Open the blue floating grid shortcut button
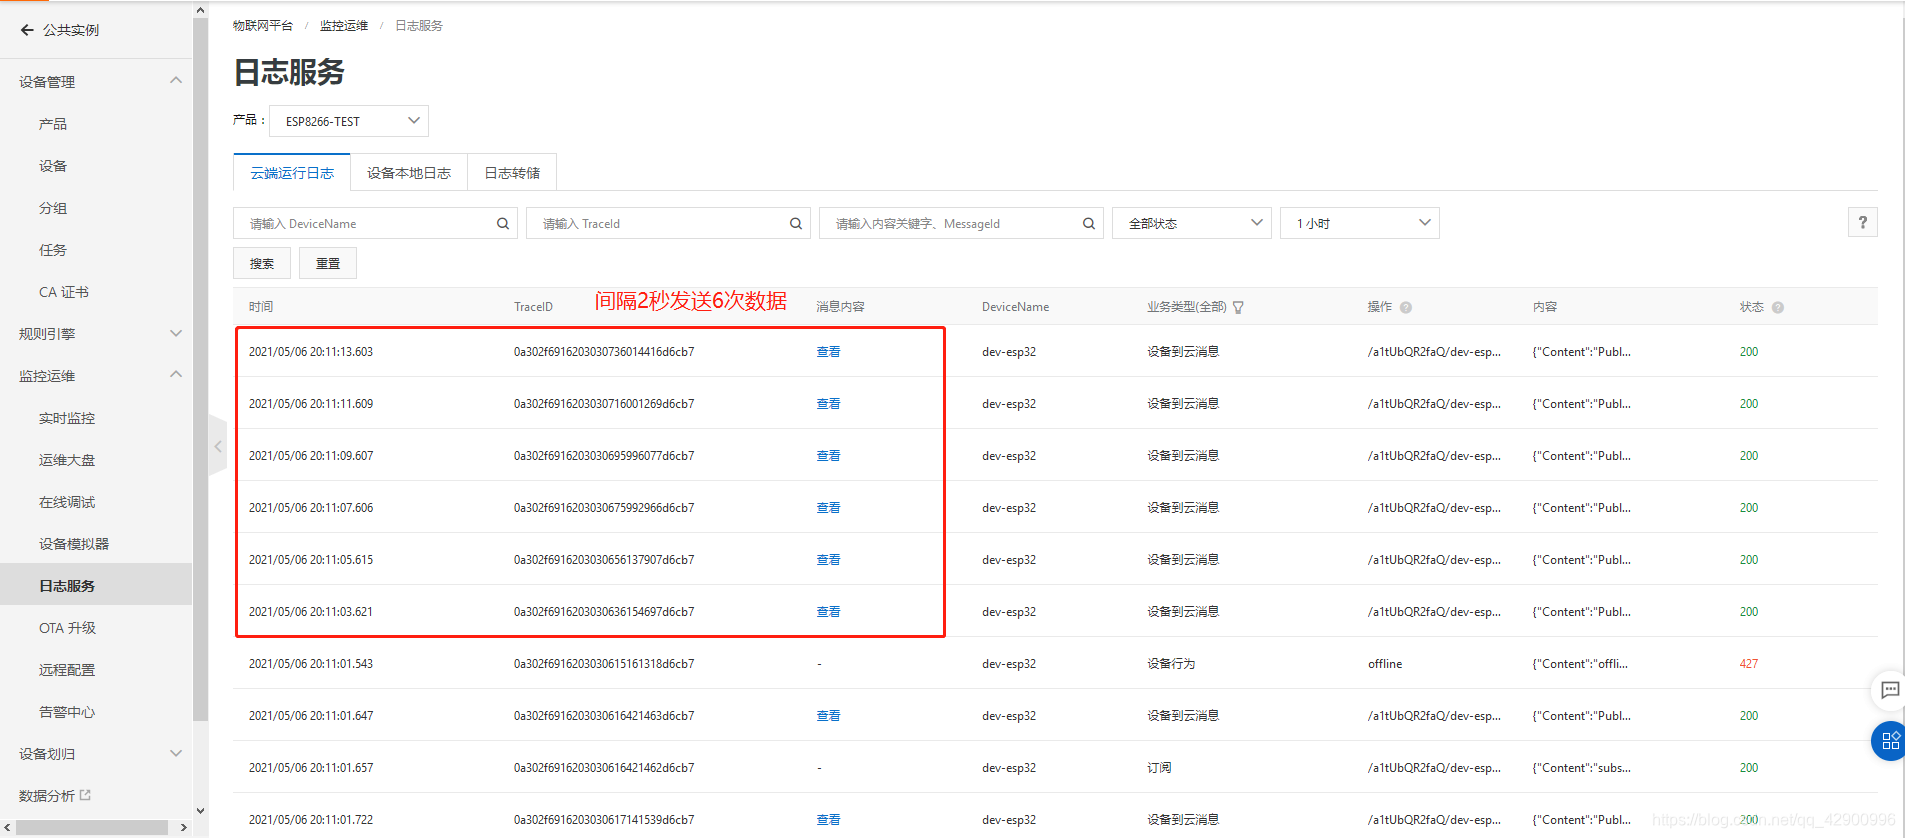 coord(1889,741)
